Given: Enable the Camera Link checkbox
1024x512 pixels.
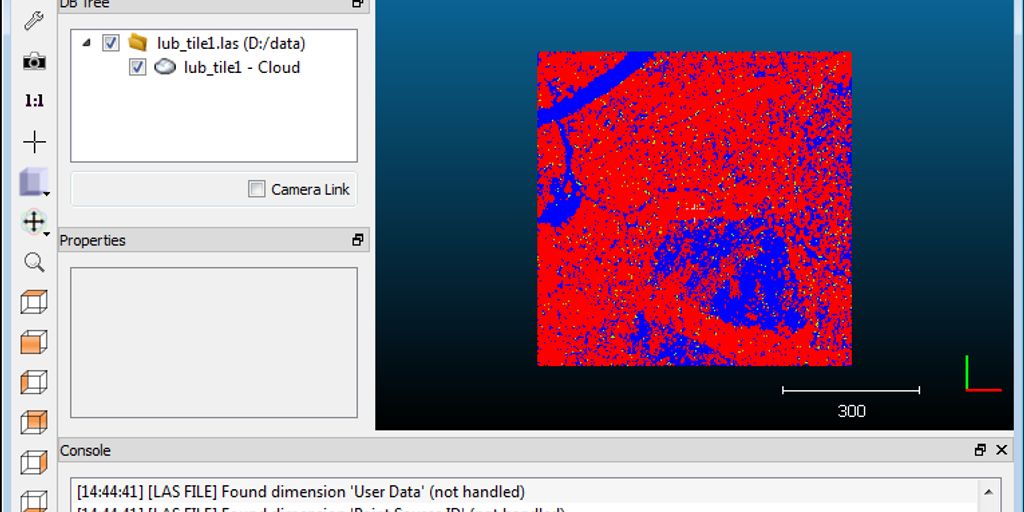Looking at the screenshot, I should (x=257, y=189).
